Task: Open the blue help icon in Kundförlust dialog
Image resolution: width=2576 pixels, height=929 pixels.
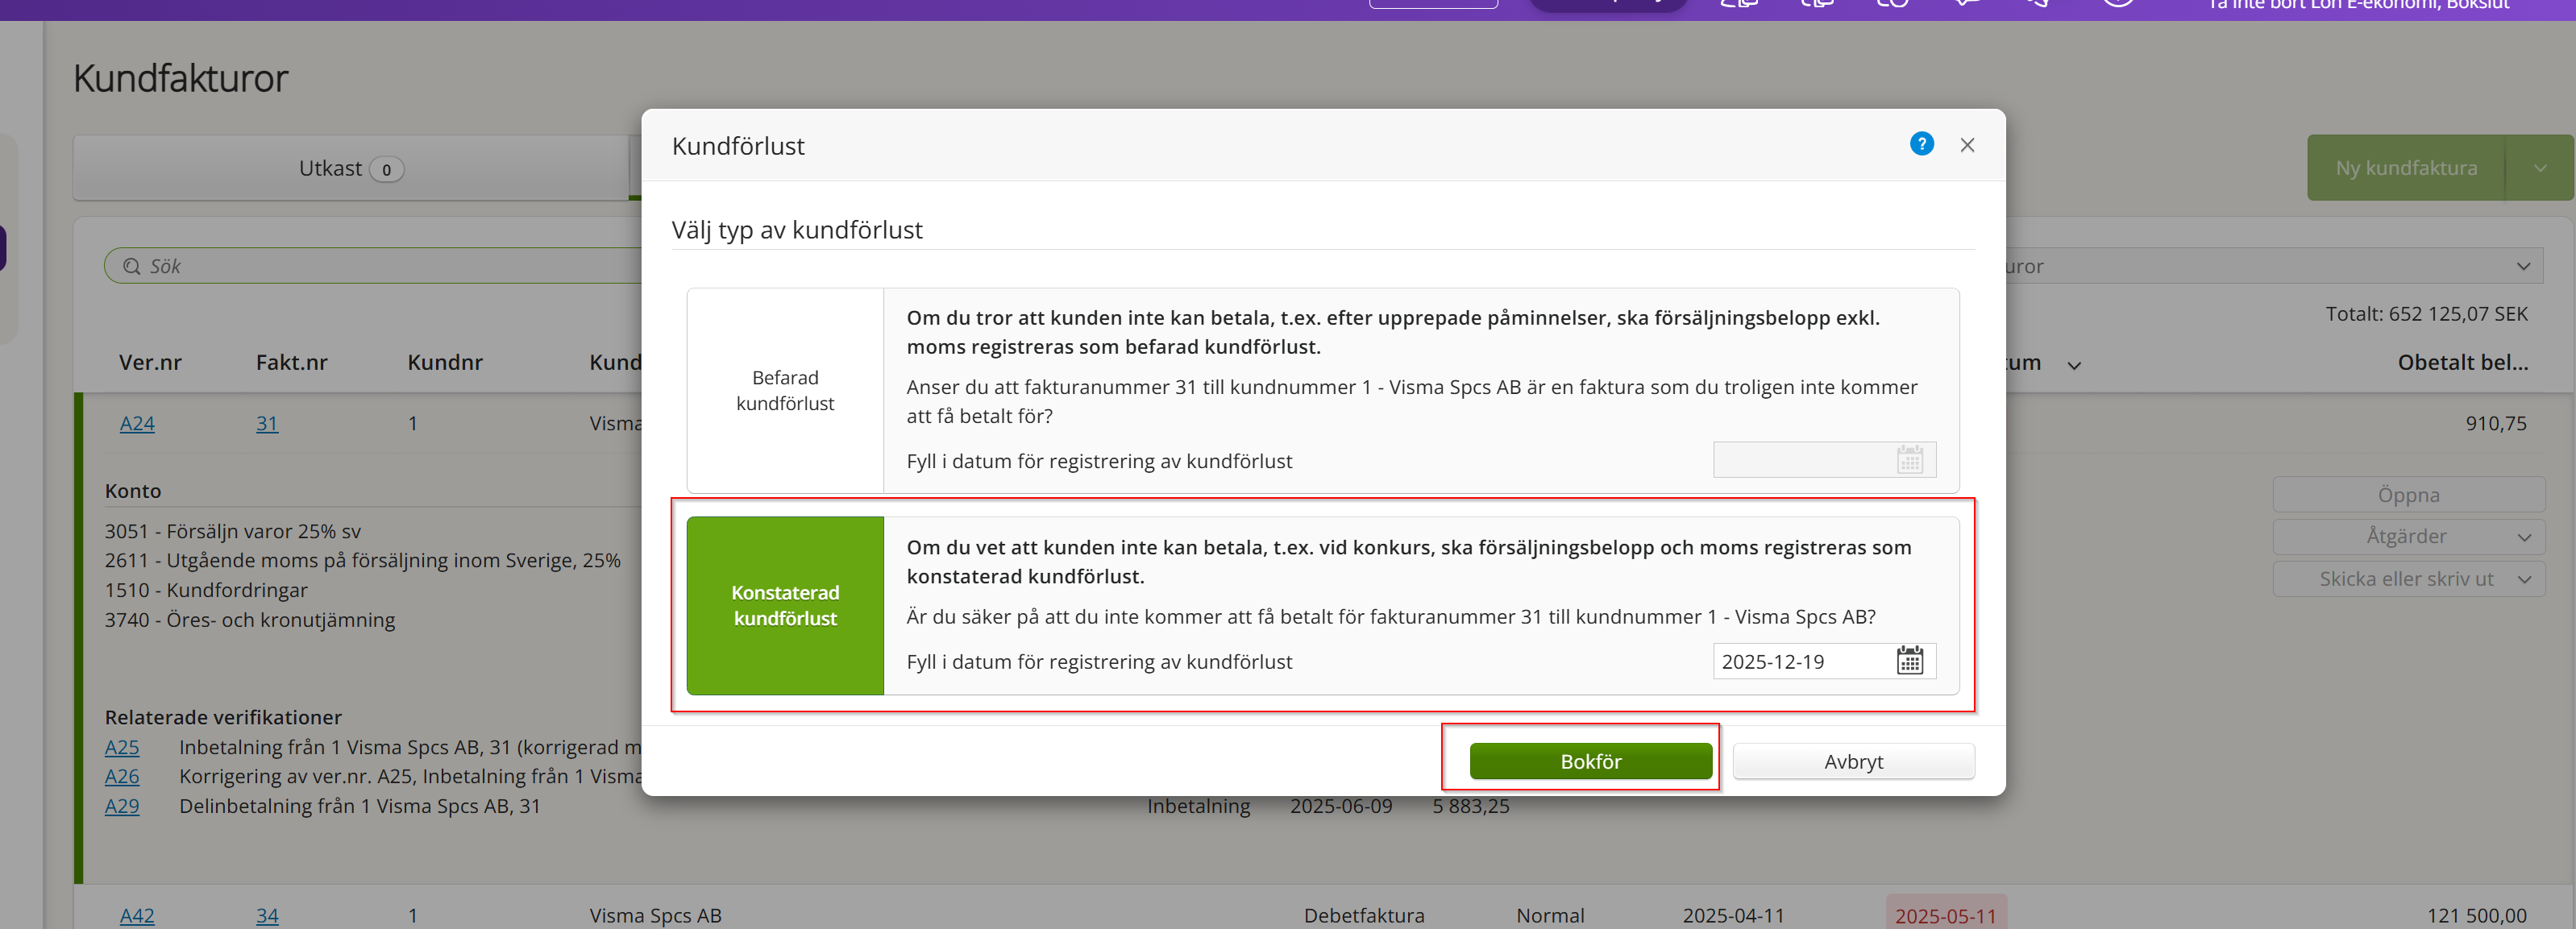Action: (x=1921, y=144)
